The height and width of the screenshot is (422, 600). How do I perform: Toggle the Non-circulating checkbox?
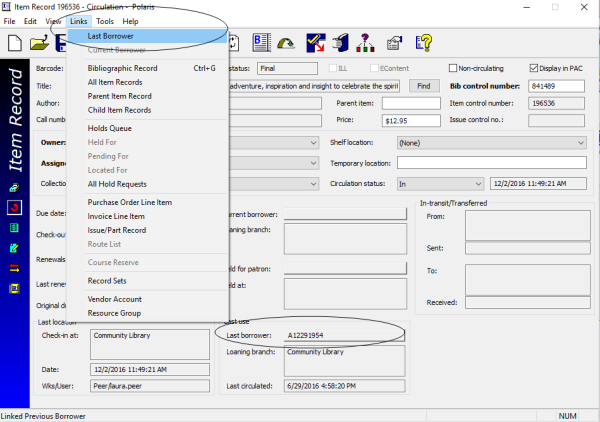pyautogui.click(x=453, y=68)
